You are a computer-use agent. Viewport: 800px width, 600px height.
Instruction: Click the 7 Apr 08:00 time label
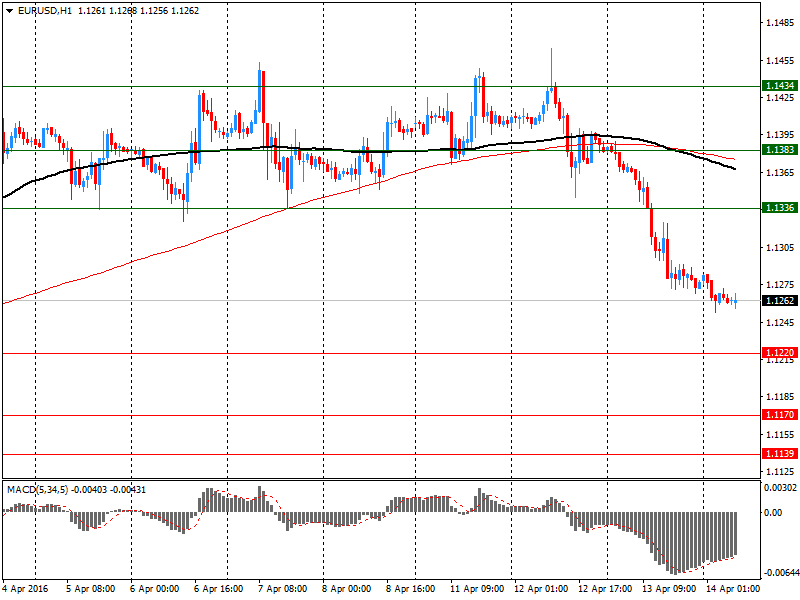(283, 589)
